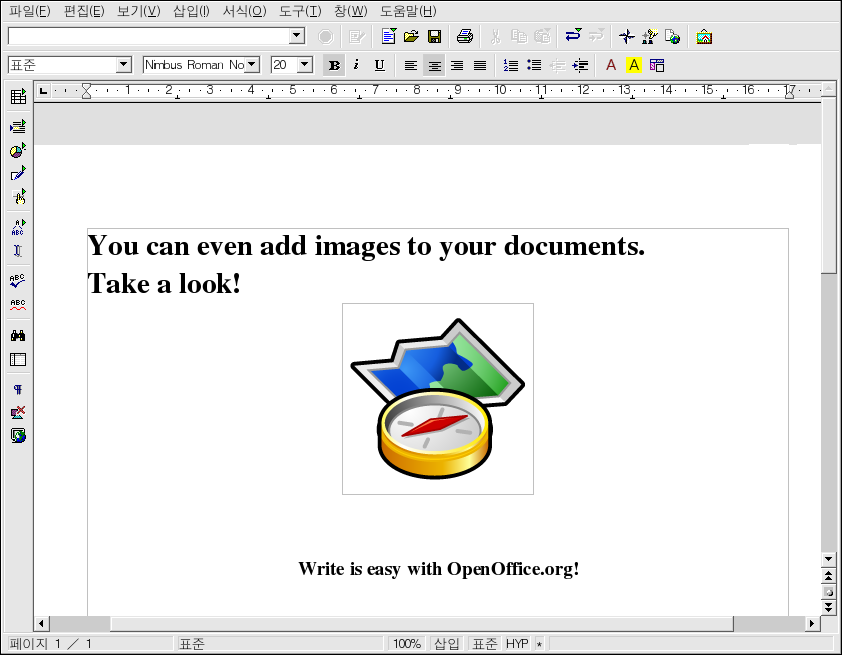Click the Navigator compass icon
Screen dimensions: 842x655
[x=626, y=37]
